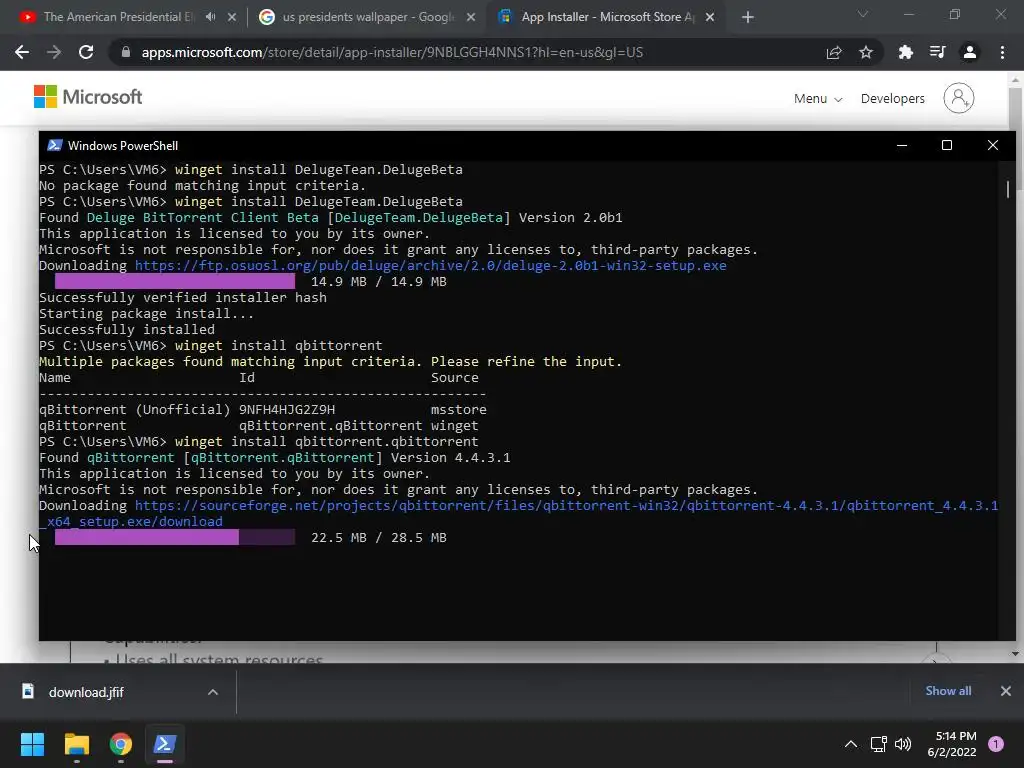
Task: Click the Microsoft logo on the page
Action: (x=88, y=97)
